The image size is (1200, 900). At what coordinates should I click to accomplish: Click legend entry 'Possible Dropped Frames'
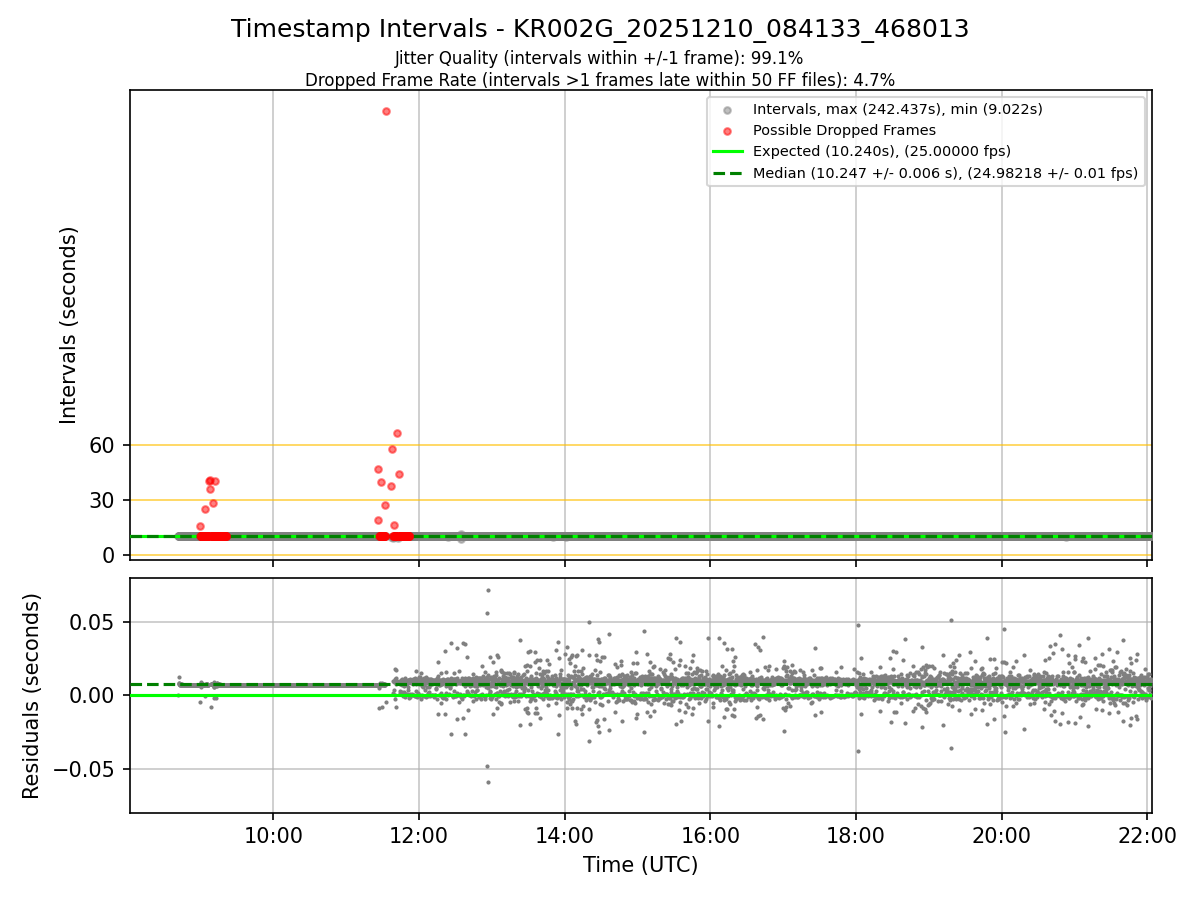844,130
